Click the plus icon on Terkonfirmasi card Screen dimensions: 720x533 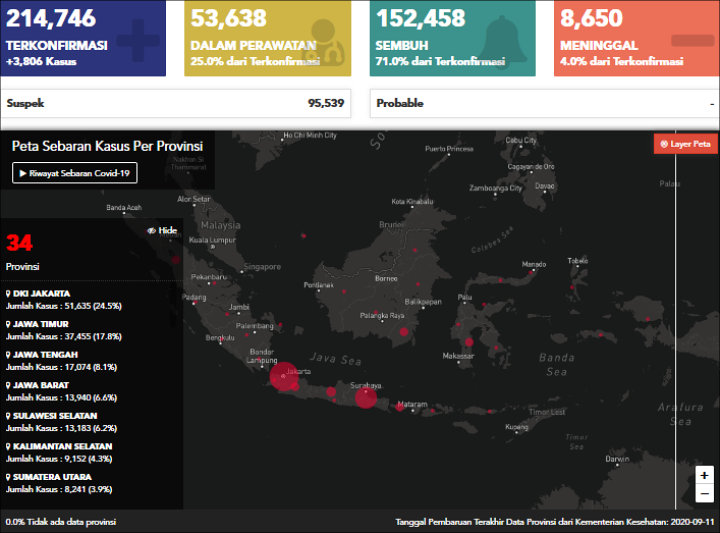click(x=137, y=39)
